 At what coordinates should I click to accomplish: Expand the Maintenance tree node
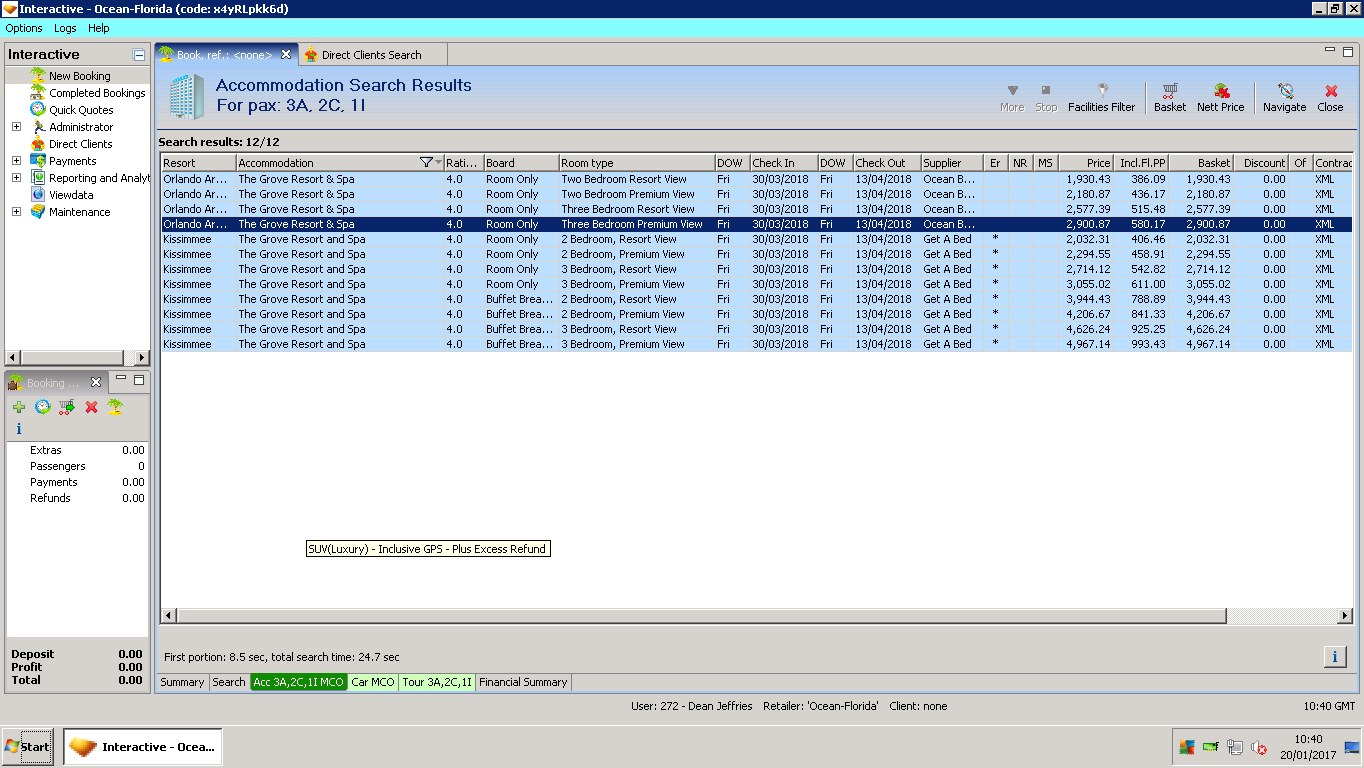[16, 212]
